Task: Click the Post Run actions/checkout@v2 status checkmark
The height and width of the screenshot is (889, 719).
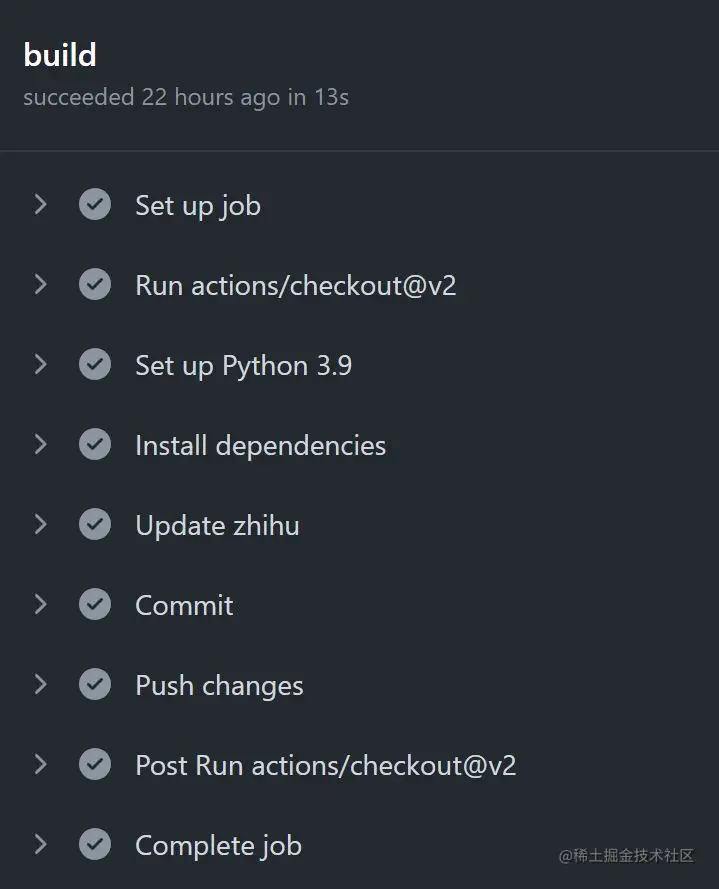Action: tap(95, 765)
